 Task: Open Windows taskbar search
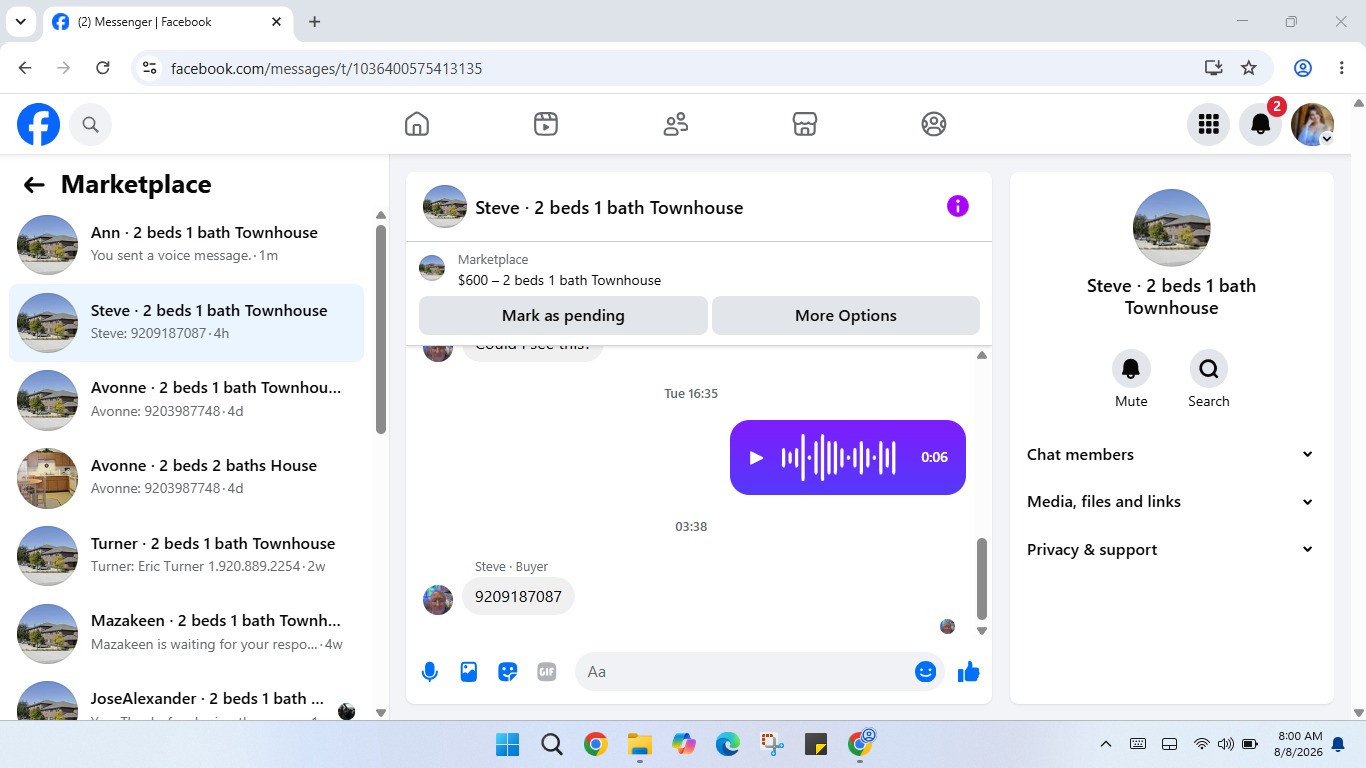[x=551, y=744]
